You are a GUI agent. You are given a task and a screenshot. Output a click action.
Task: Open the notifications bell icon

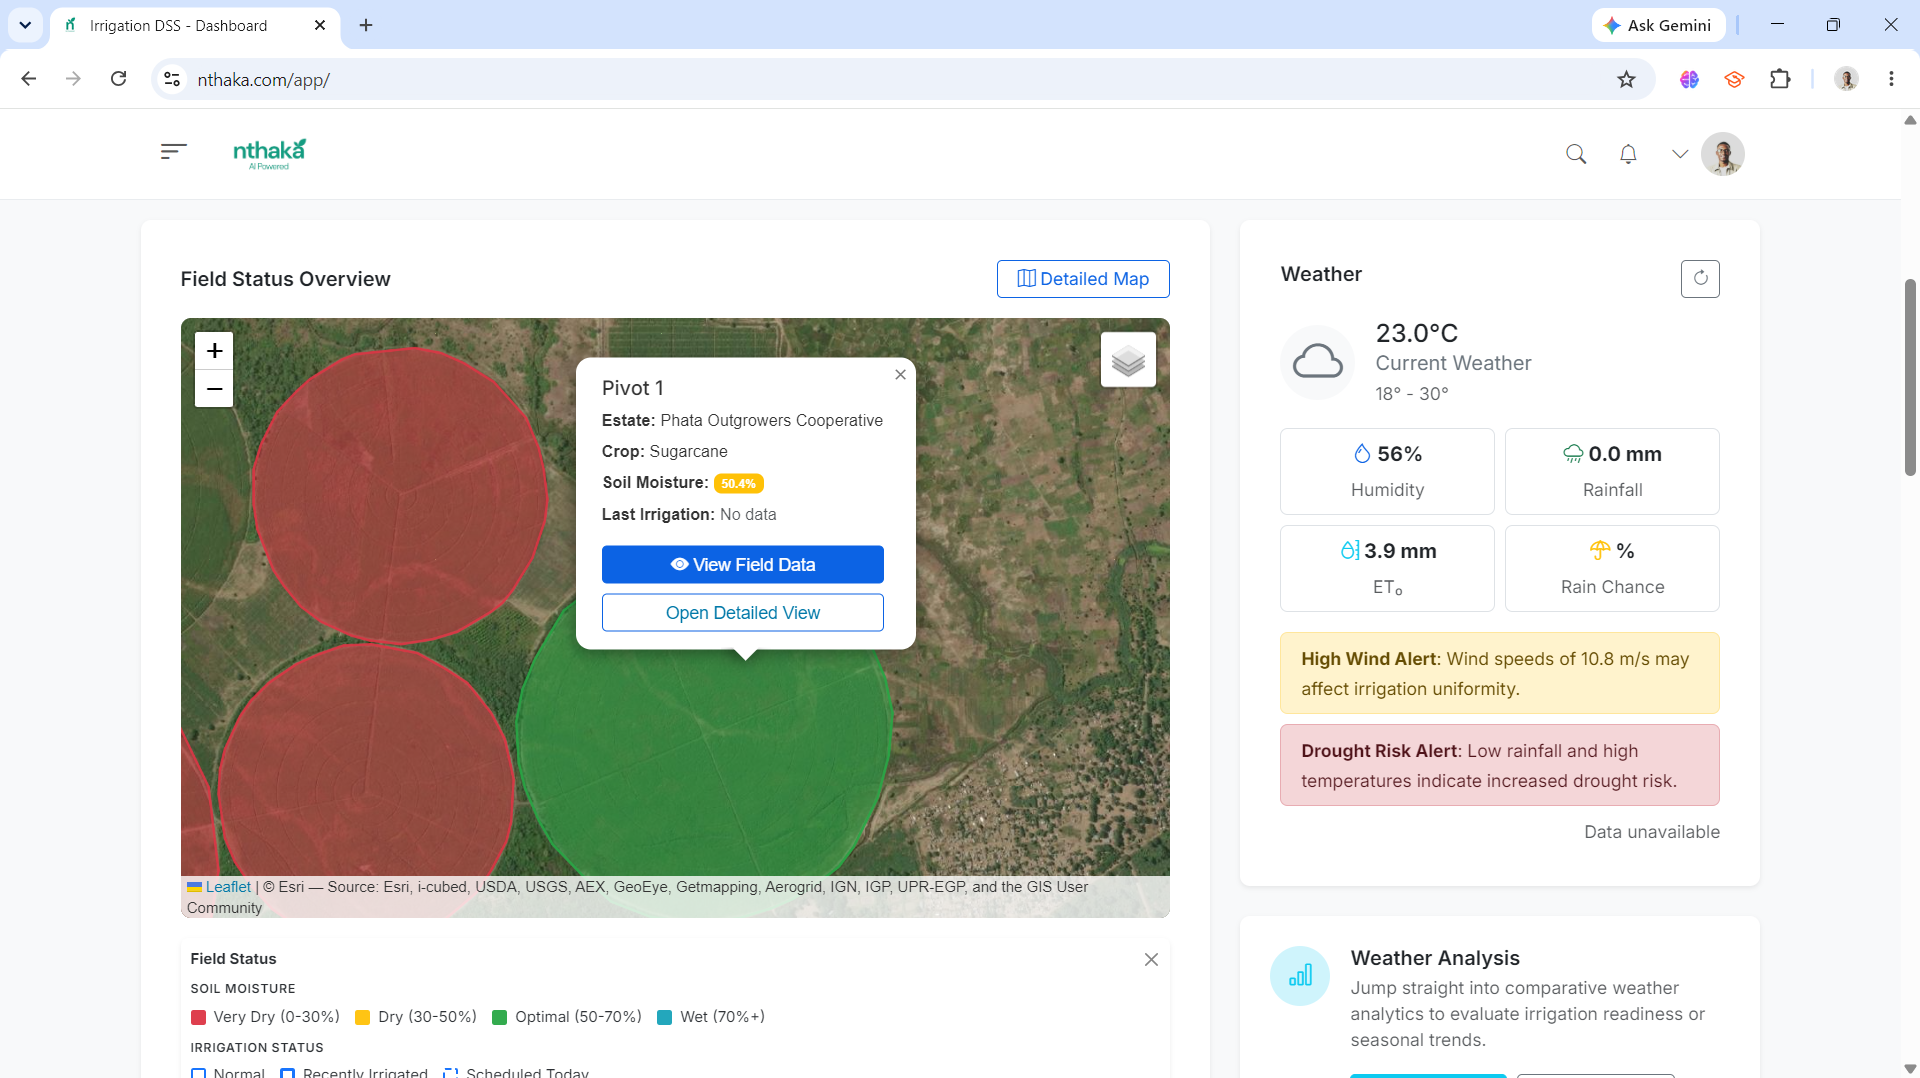[1628, 154]
